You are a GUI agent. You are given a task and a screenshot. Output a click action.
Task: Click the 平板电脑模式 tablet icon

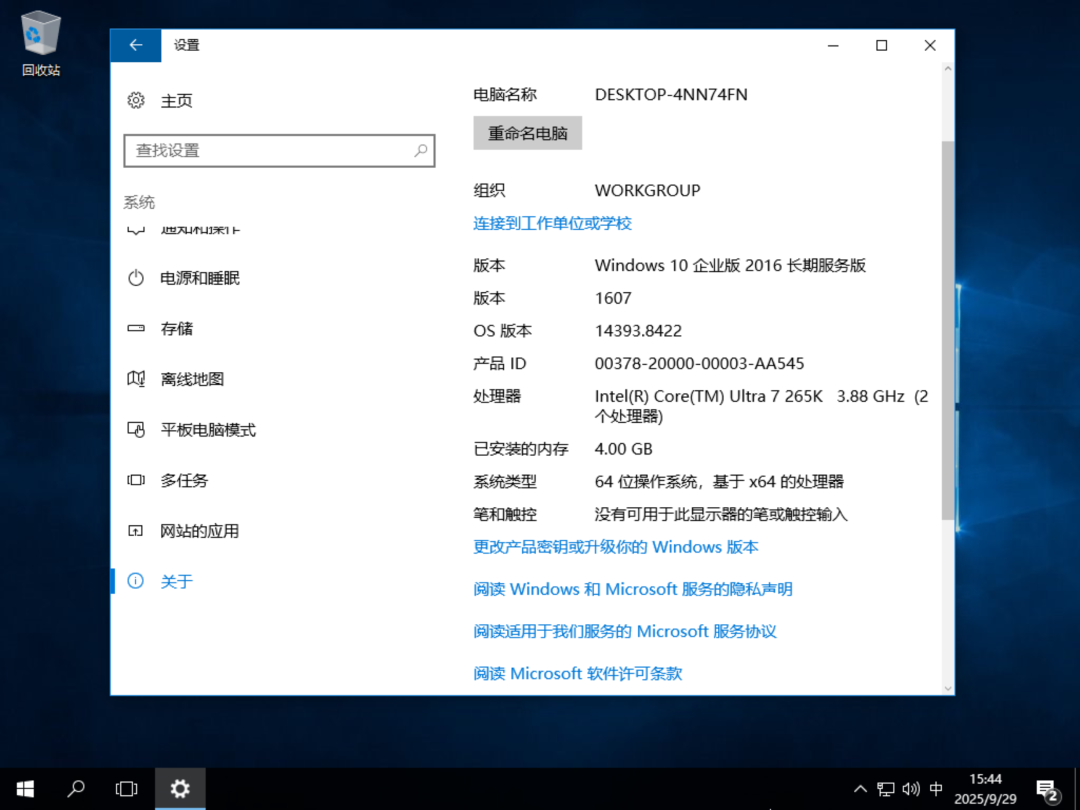click(x=136, y=430)
